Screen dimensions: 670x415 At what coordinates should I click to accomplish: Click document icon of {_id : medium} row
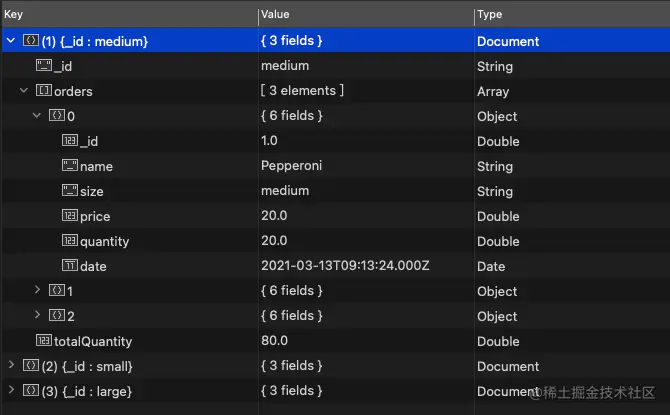pyautogui.click(x=31, y=41)
